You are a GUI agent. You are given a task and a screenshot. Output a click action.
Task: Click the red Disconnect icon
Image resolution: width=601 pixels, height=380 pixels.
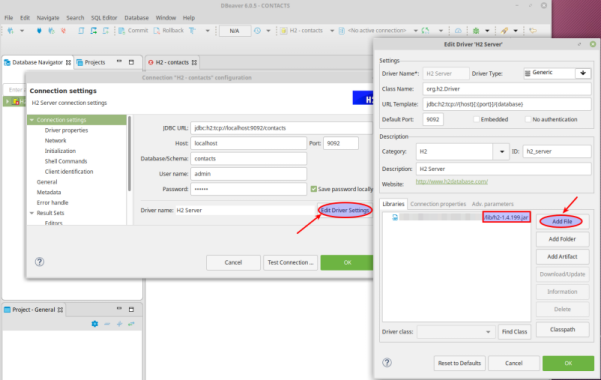coord(63,31)
